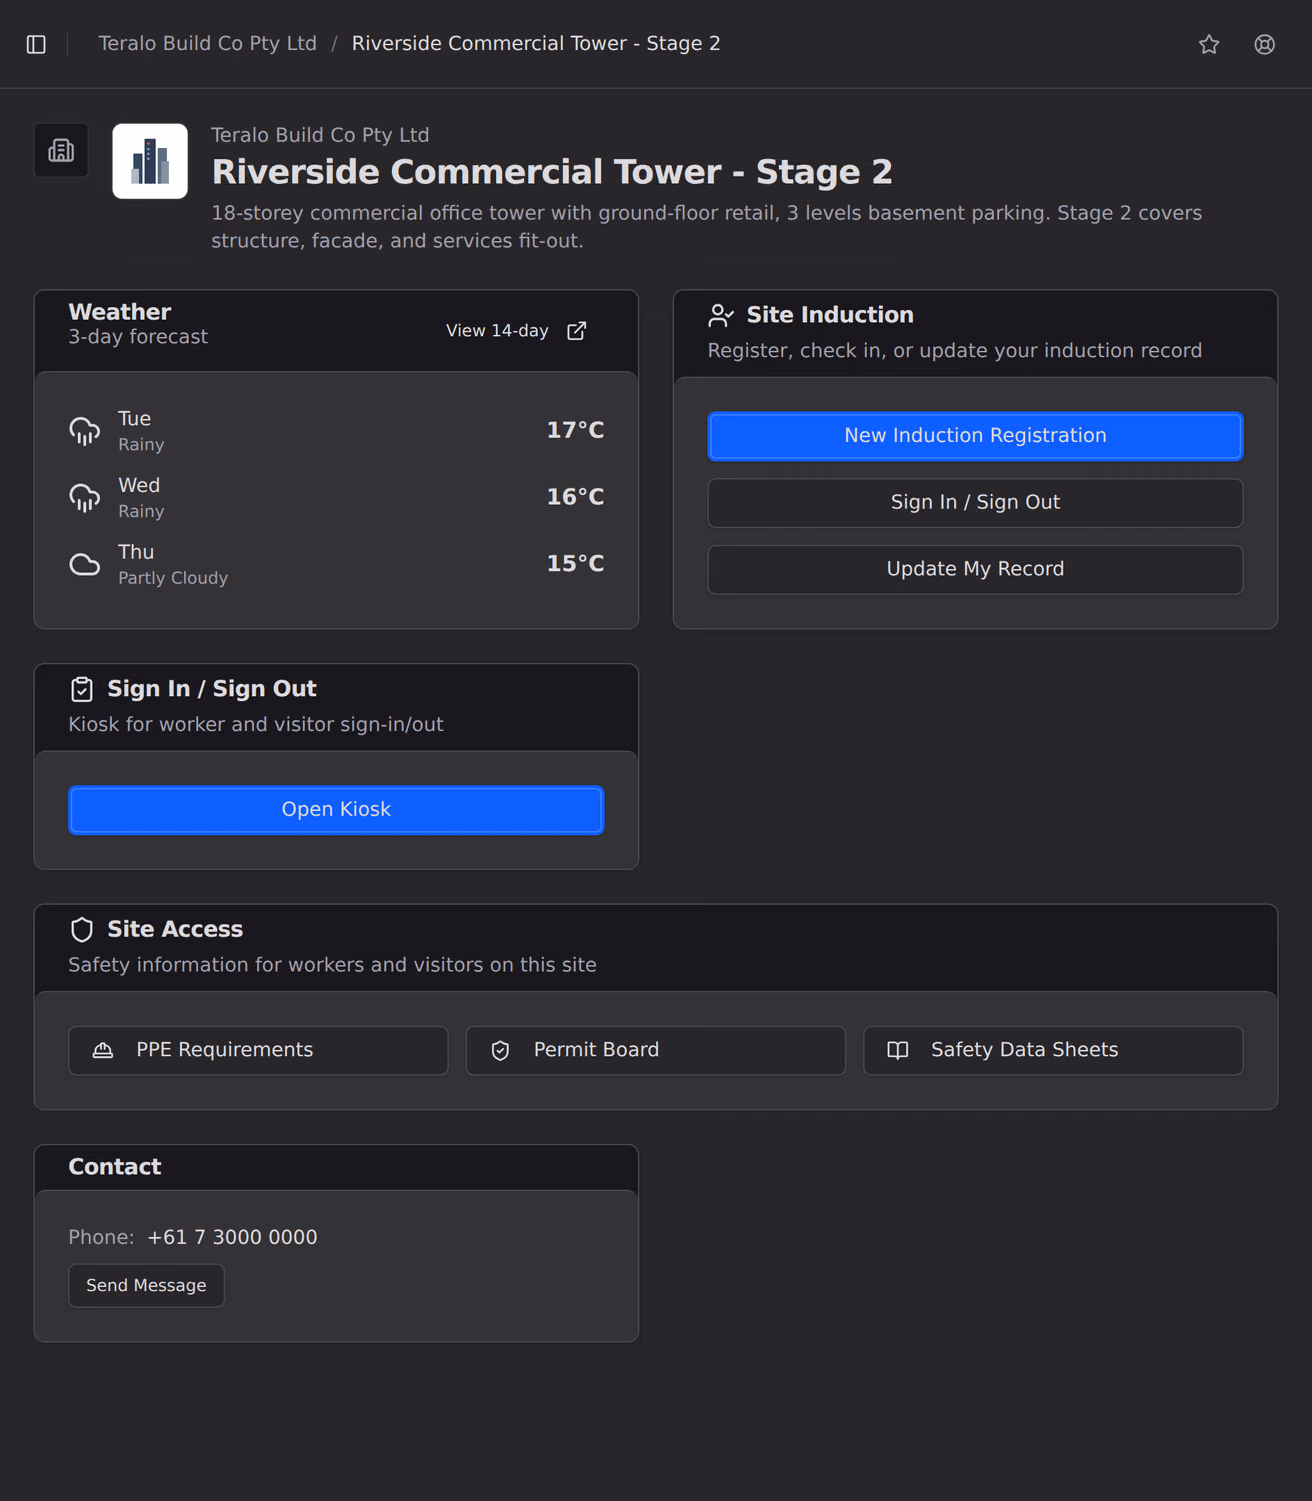Send Message to site contact

(146, 1285)
